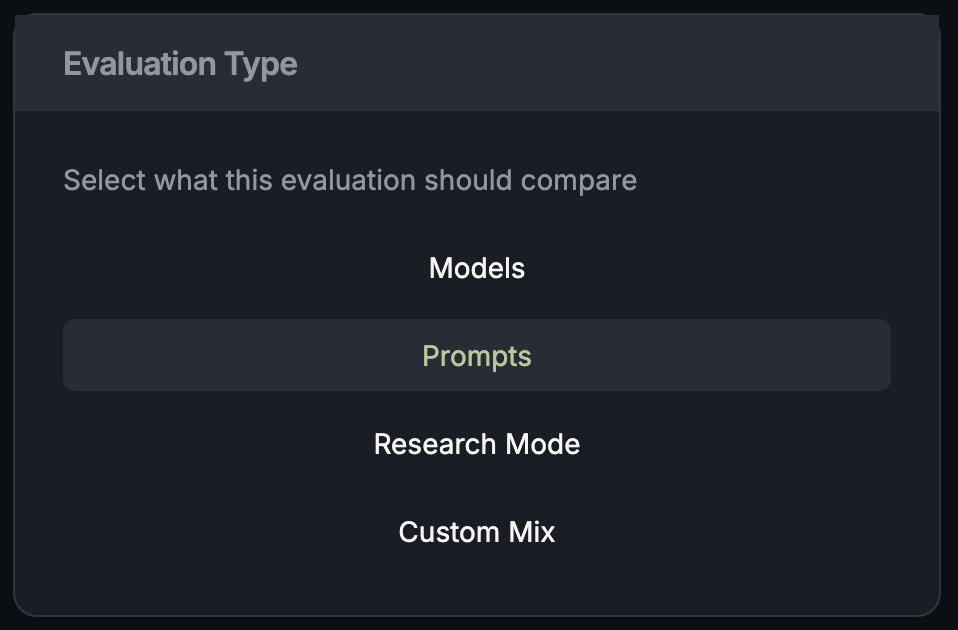958x630 pixels.
Task: Click the Evaluation Type header
Action: coord(181,63)
